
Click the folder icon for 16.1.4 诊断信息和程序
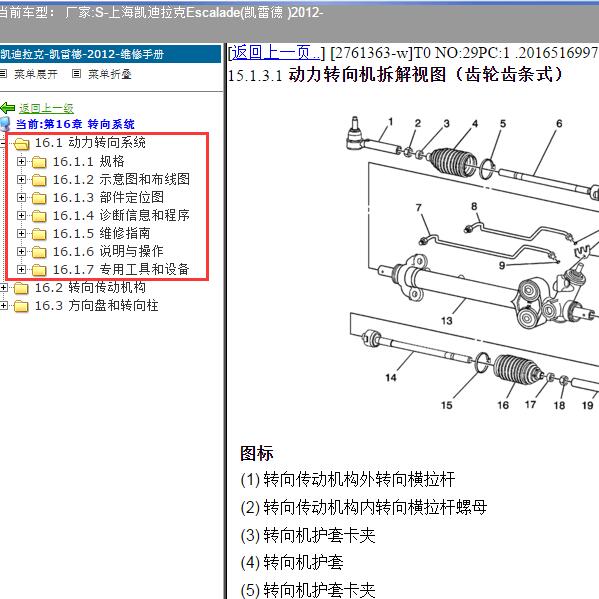(x=39, y=216)
